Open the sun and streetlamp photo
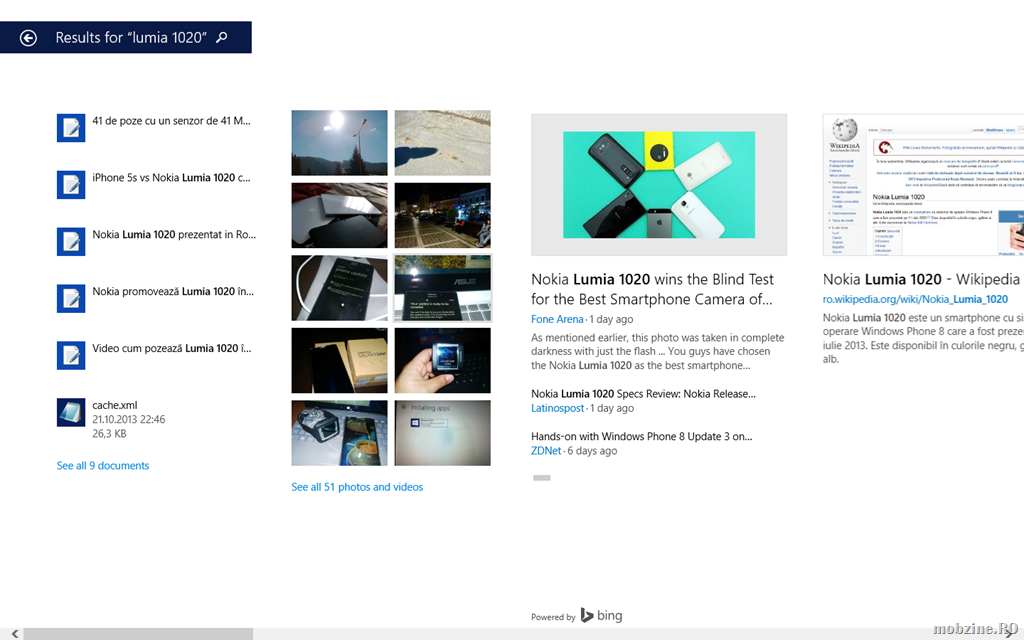Screen dimensions: 1024x640 point(339,142)
